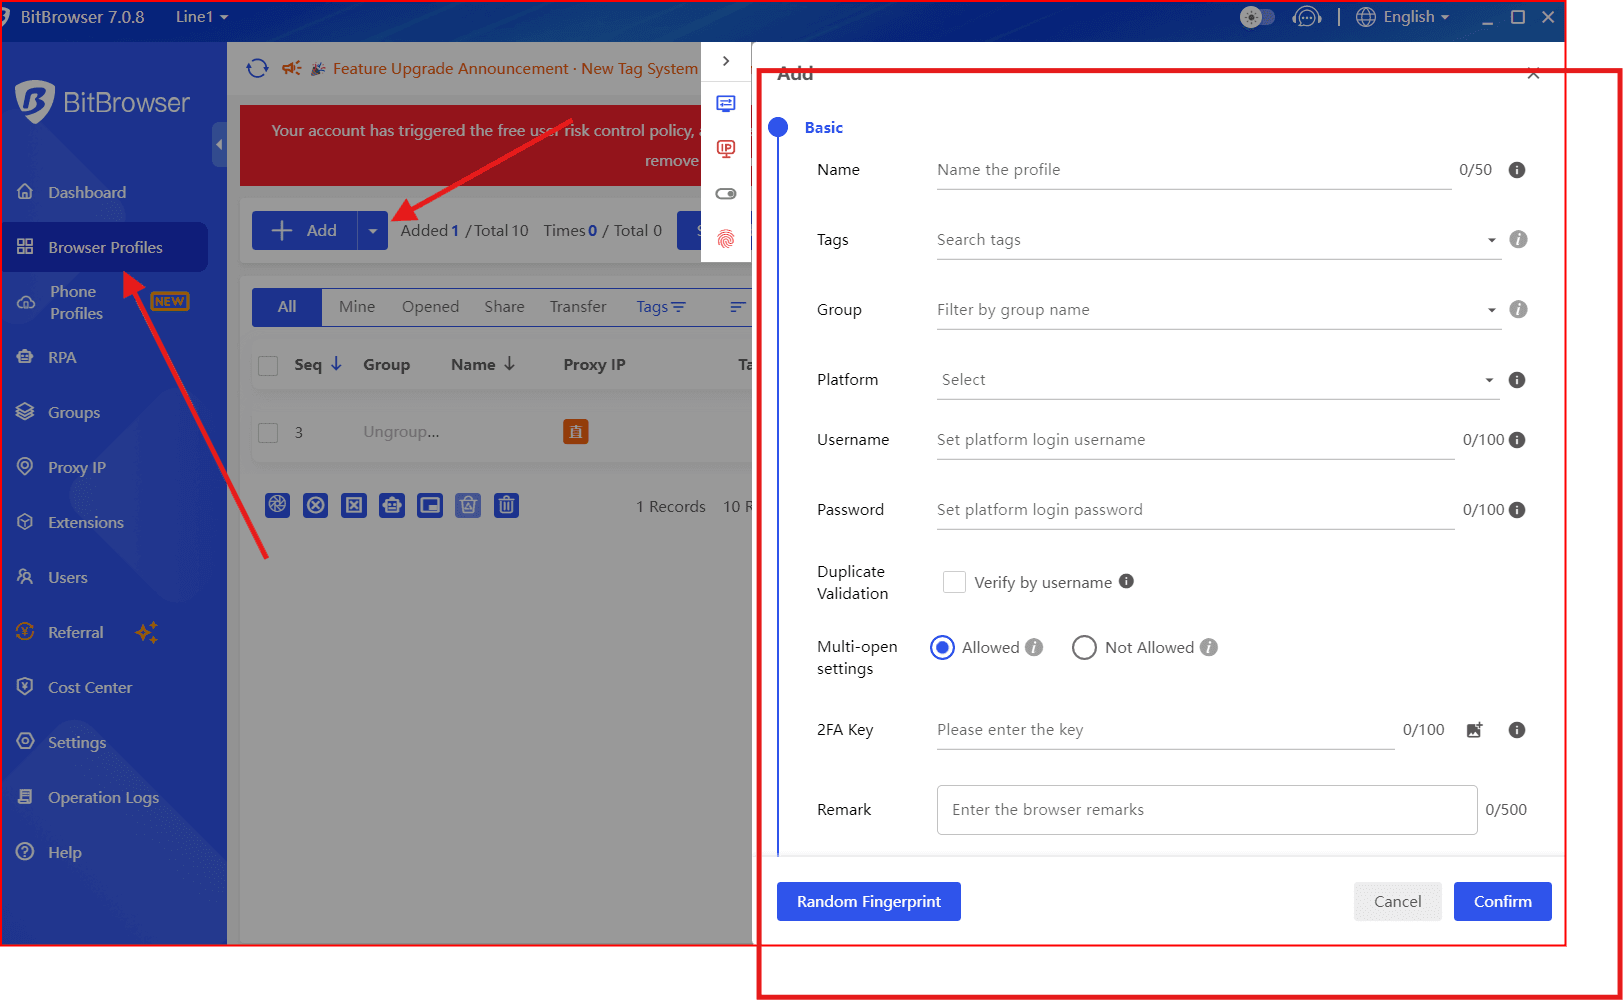Image resolution: width=1623 pixels, height=1000 pixels.
Task: Select the Not Allowed multi-open option
Action: [1084, 648]
